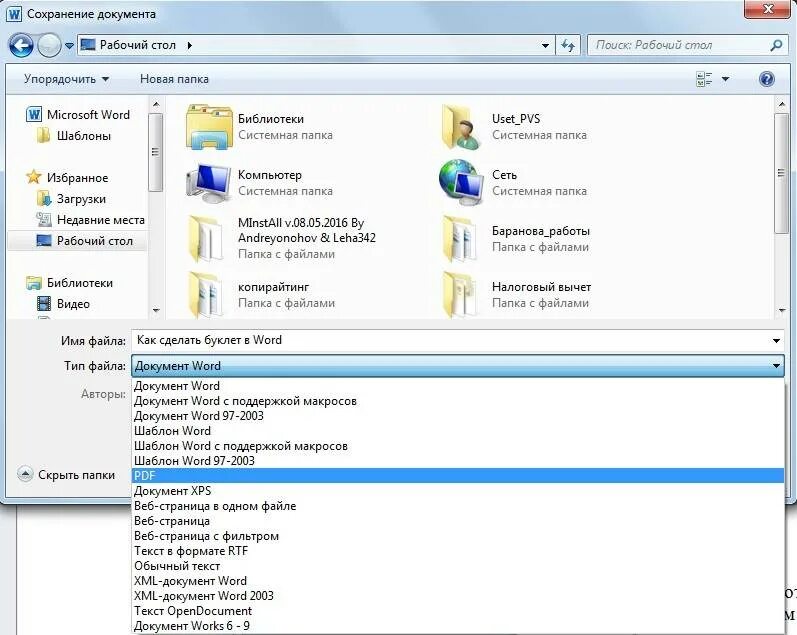
Task: Click the file list scrollbar thumb
Action: point(781,173)
